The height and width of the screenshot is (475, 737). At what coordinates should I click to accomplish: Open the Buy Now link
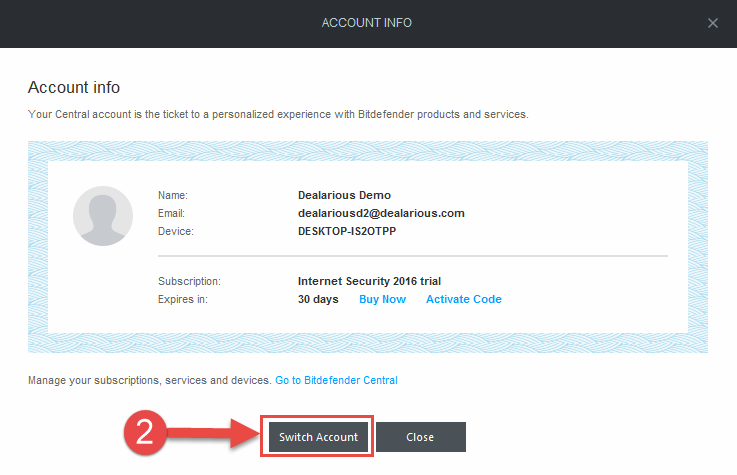click(x=382, y=299)
